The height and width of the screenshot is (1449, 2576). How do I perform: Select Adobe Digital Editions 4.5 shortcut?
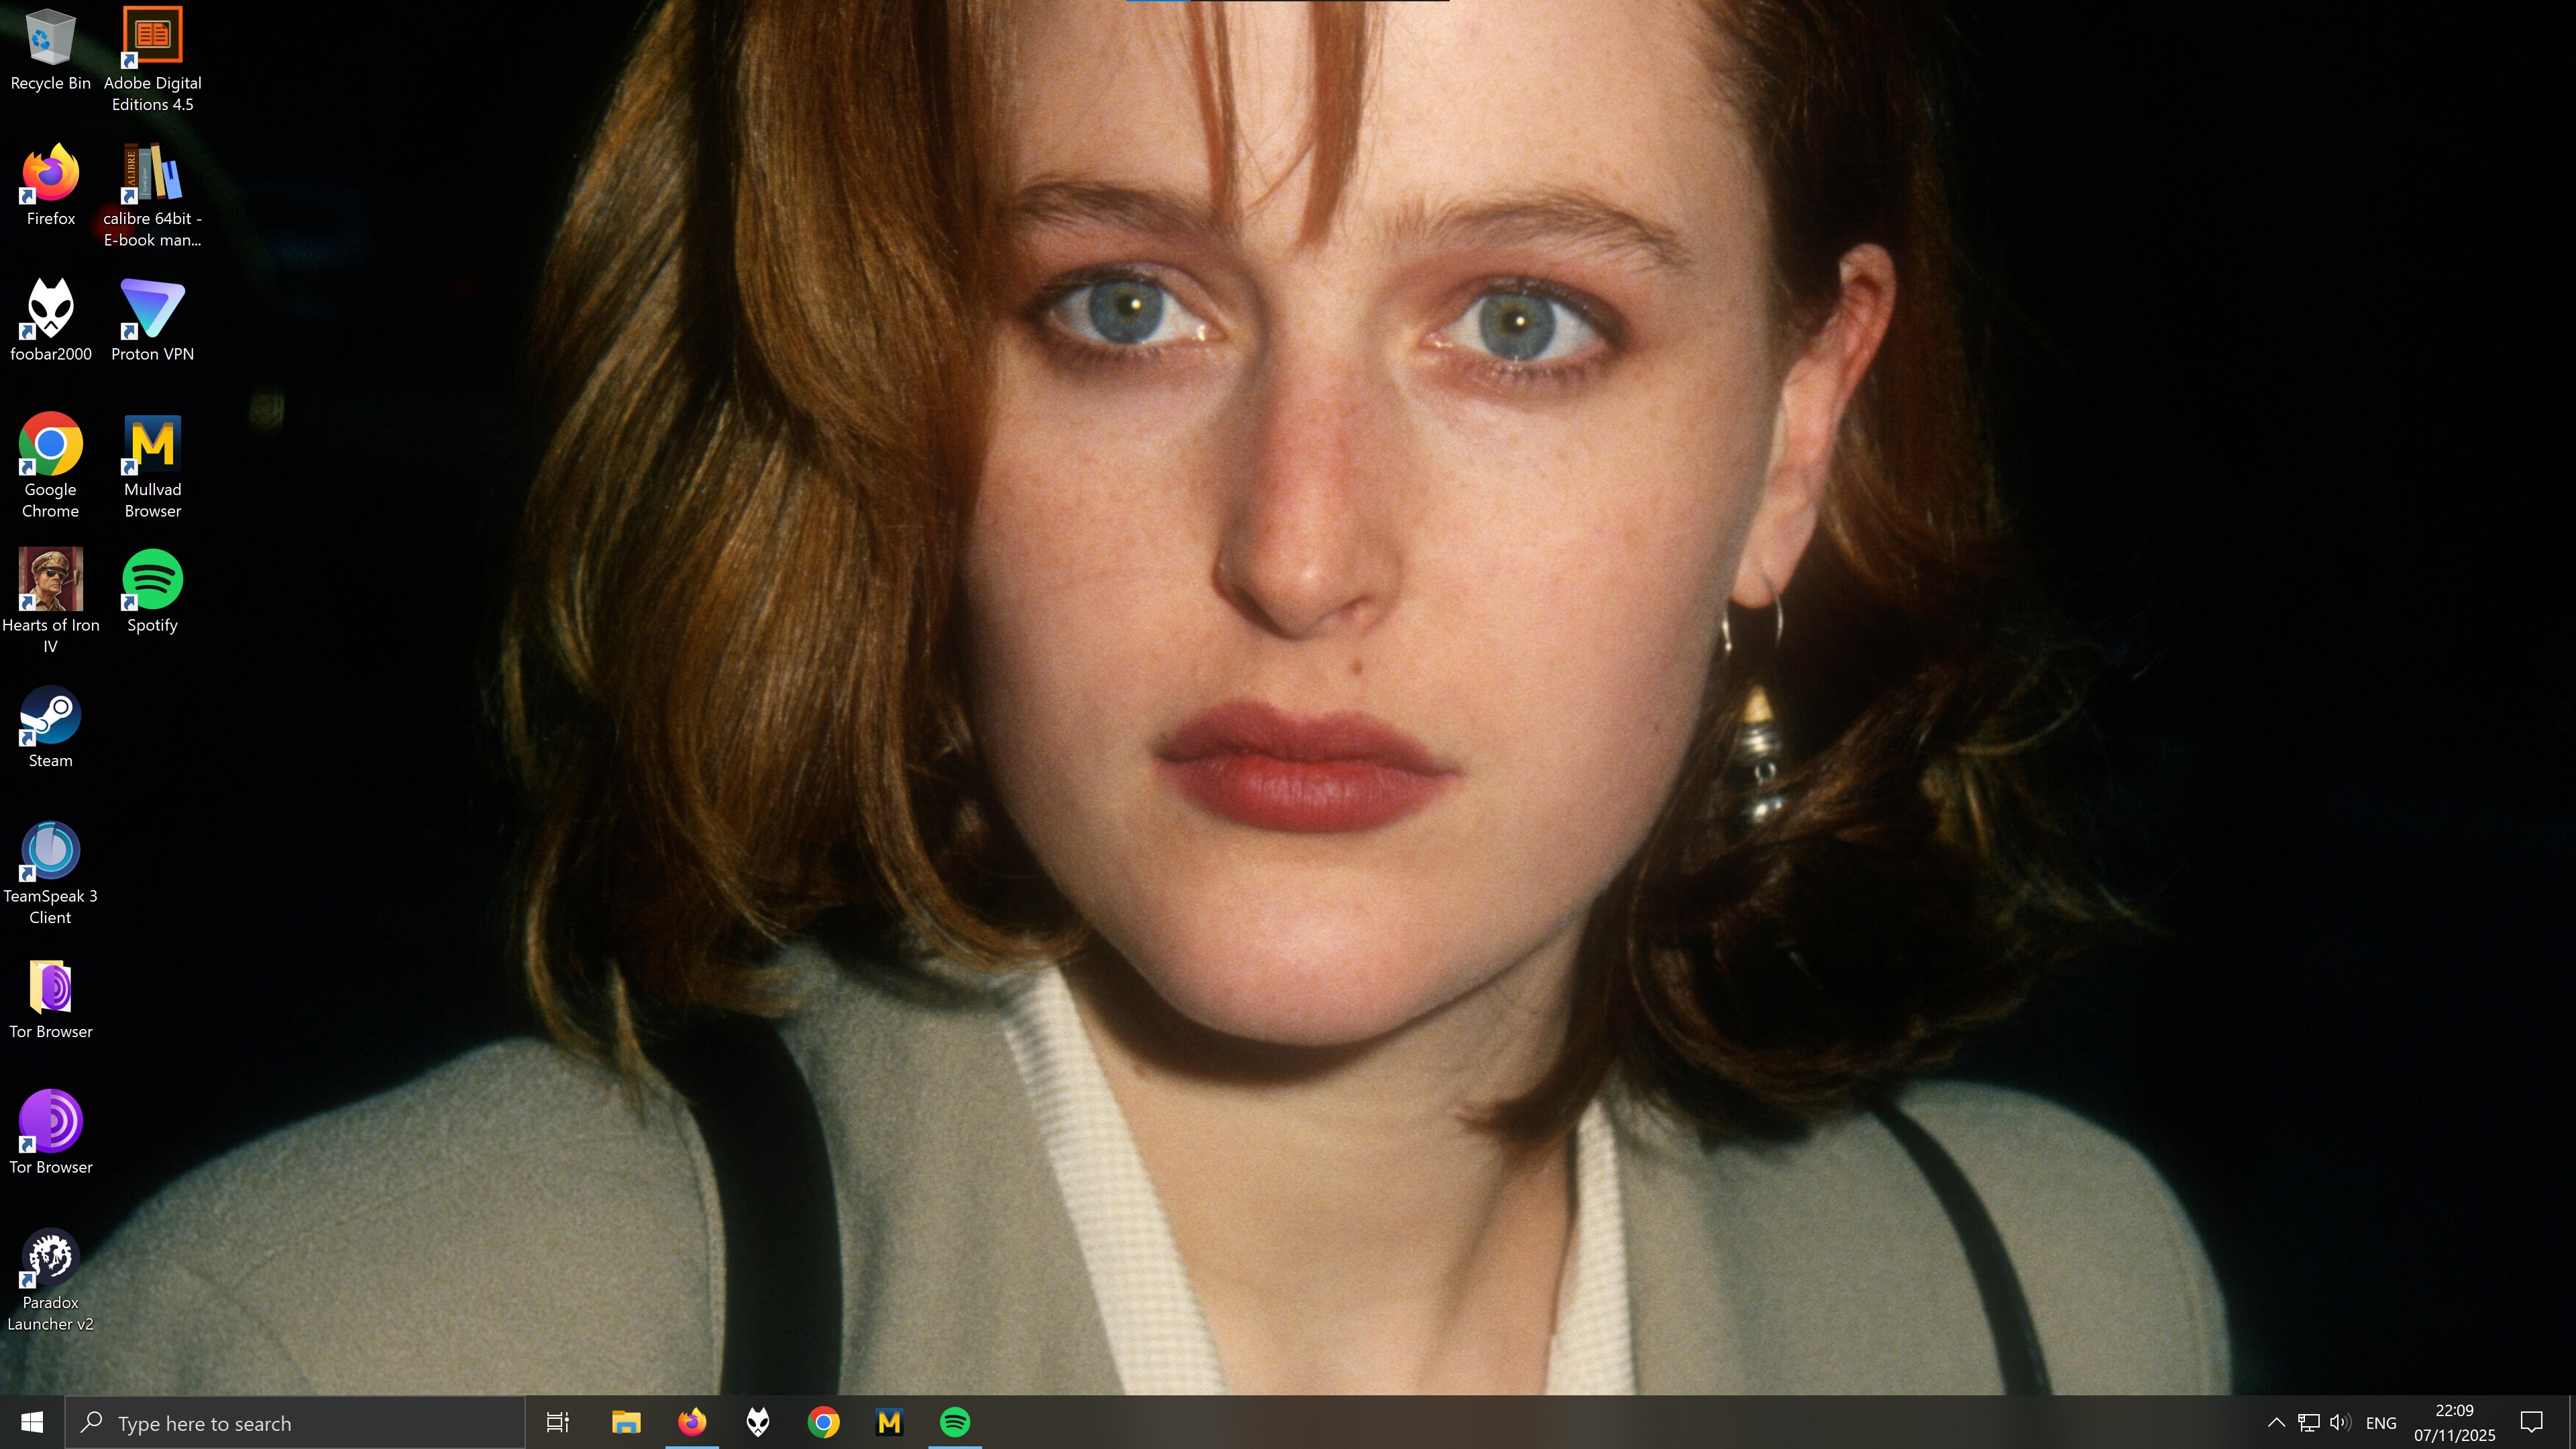click(152, 36)
